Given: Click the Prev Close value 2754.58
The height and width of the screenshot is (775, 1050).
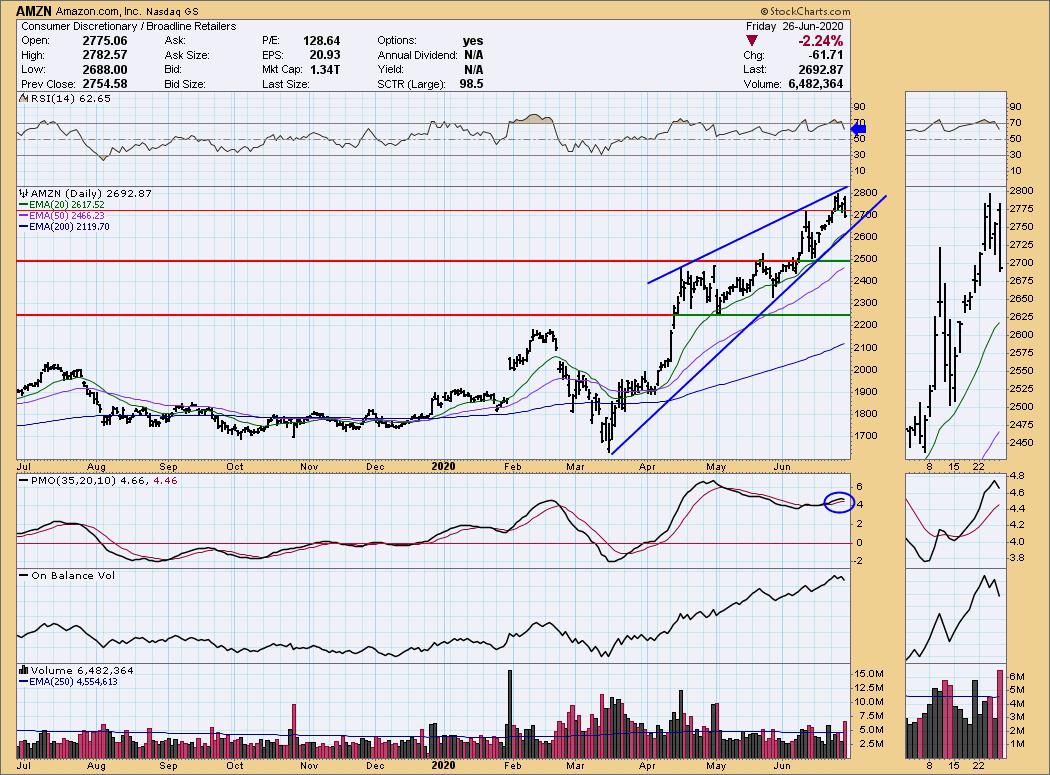Looking at the screenshot, I should 104,84.
